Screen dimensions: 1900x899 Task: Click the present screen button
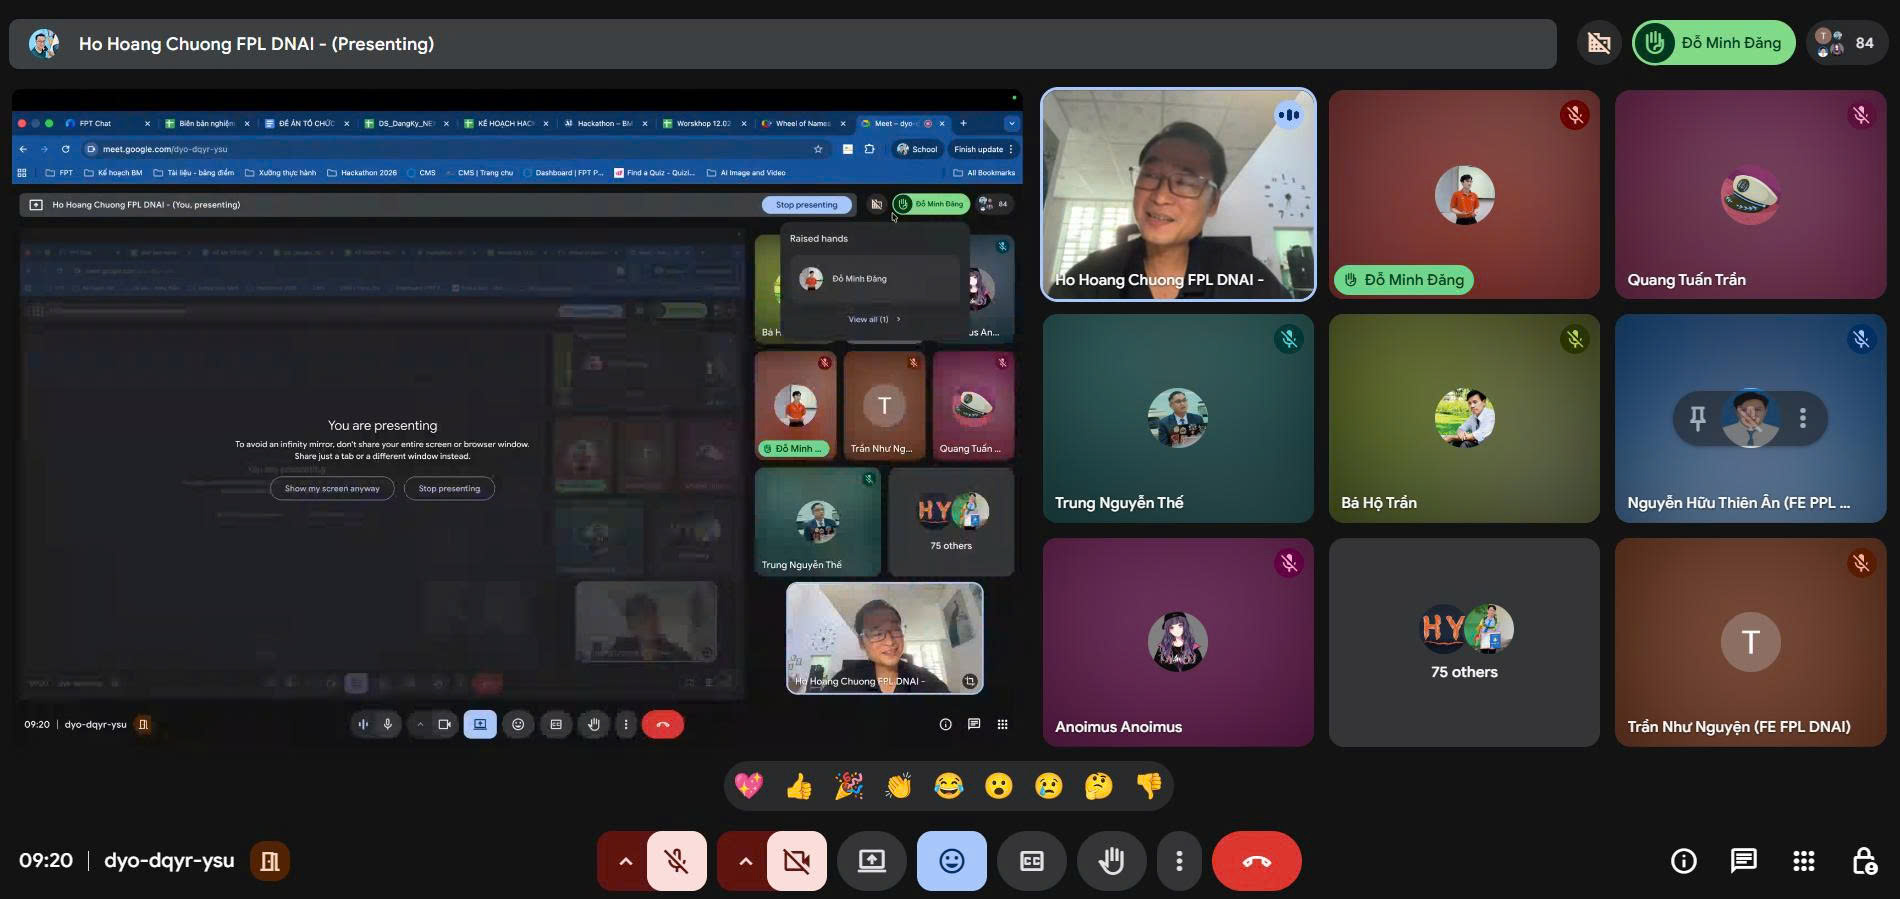click(x=872, y=861)
